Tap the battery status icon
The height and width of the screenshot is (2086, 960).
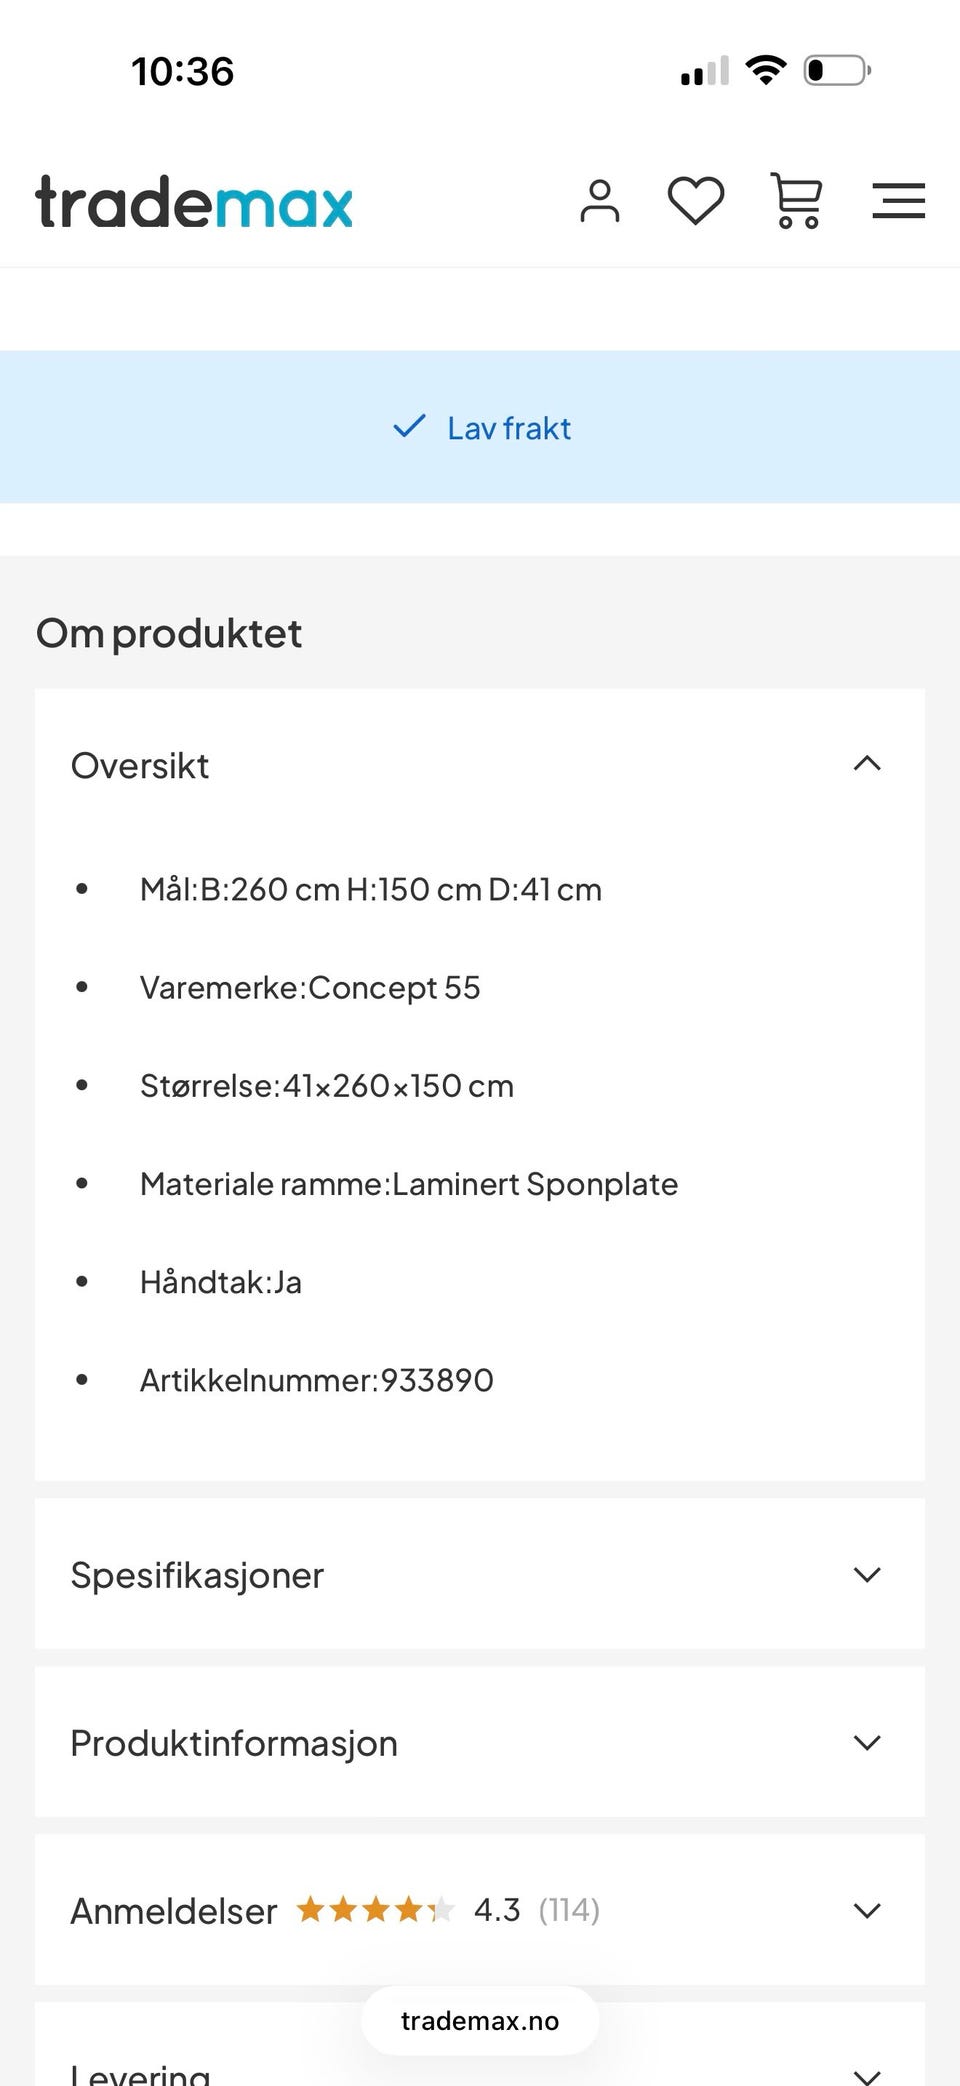click(x=838, y=70)
